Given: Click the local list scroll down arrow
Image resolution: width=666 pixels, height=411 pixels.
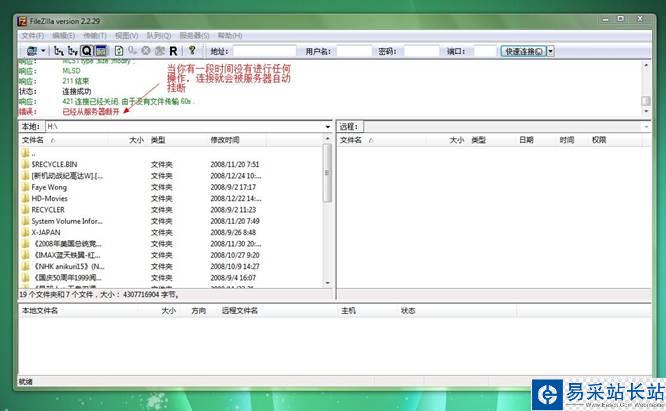Looking at the screenshot, I should 327,283.
